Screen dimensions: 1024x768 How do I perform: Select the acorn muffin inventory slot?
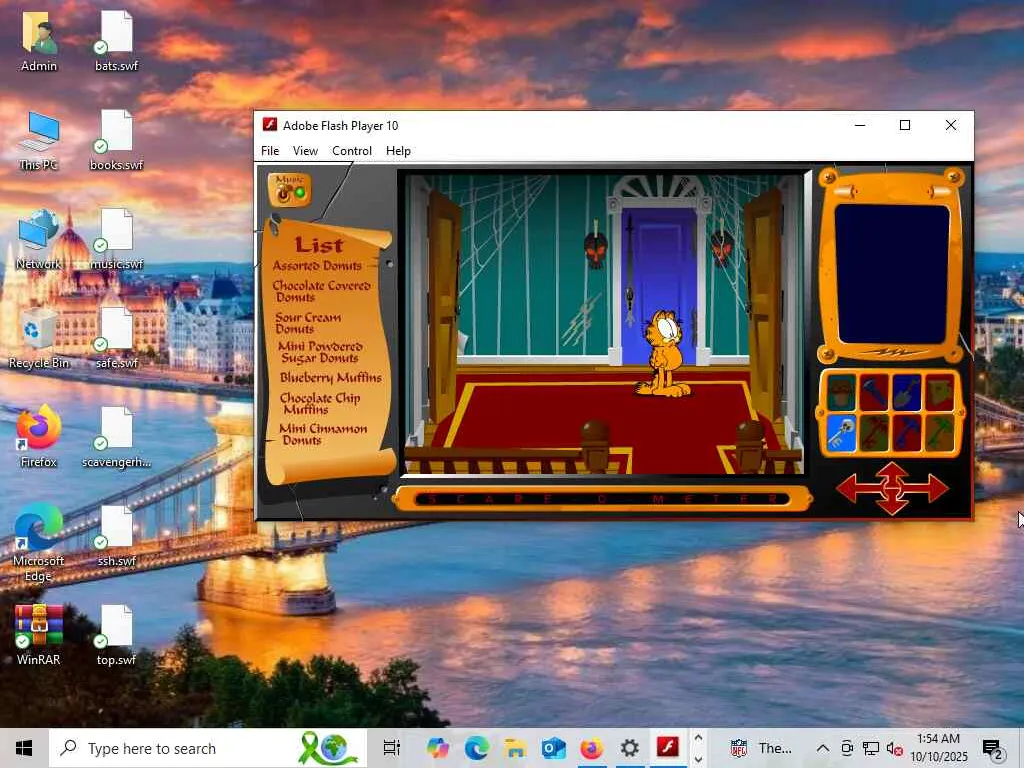(840, 391)
